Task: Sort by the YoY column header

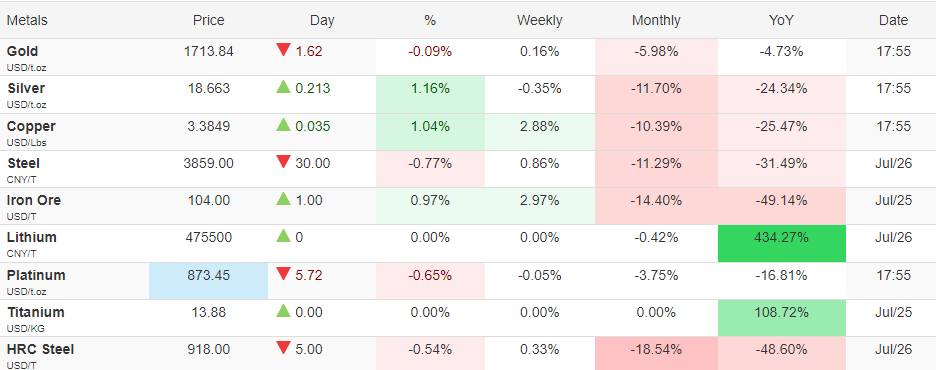Action: click(x=781, y=20)
